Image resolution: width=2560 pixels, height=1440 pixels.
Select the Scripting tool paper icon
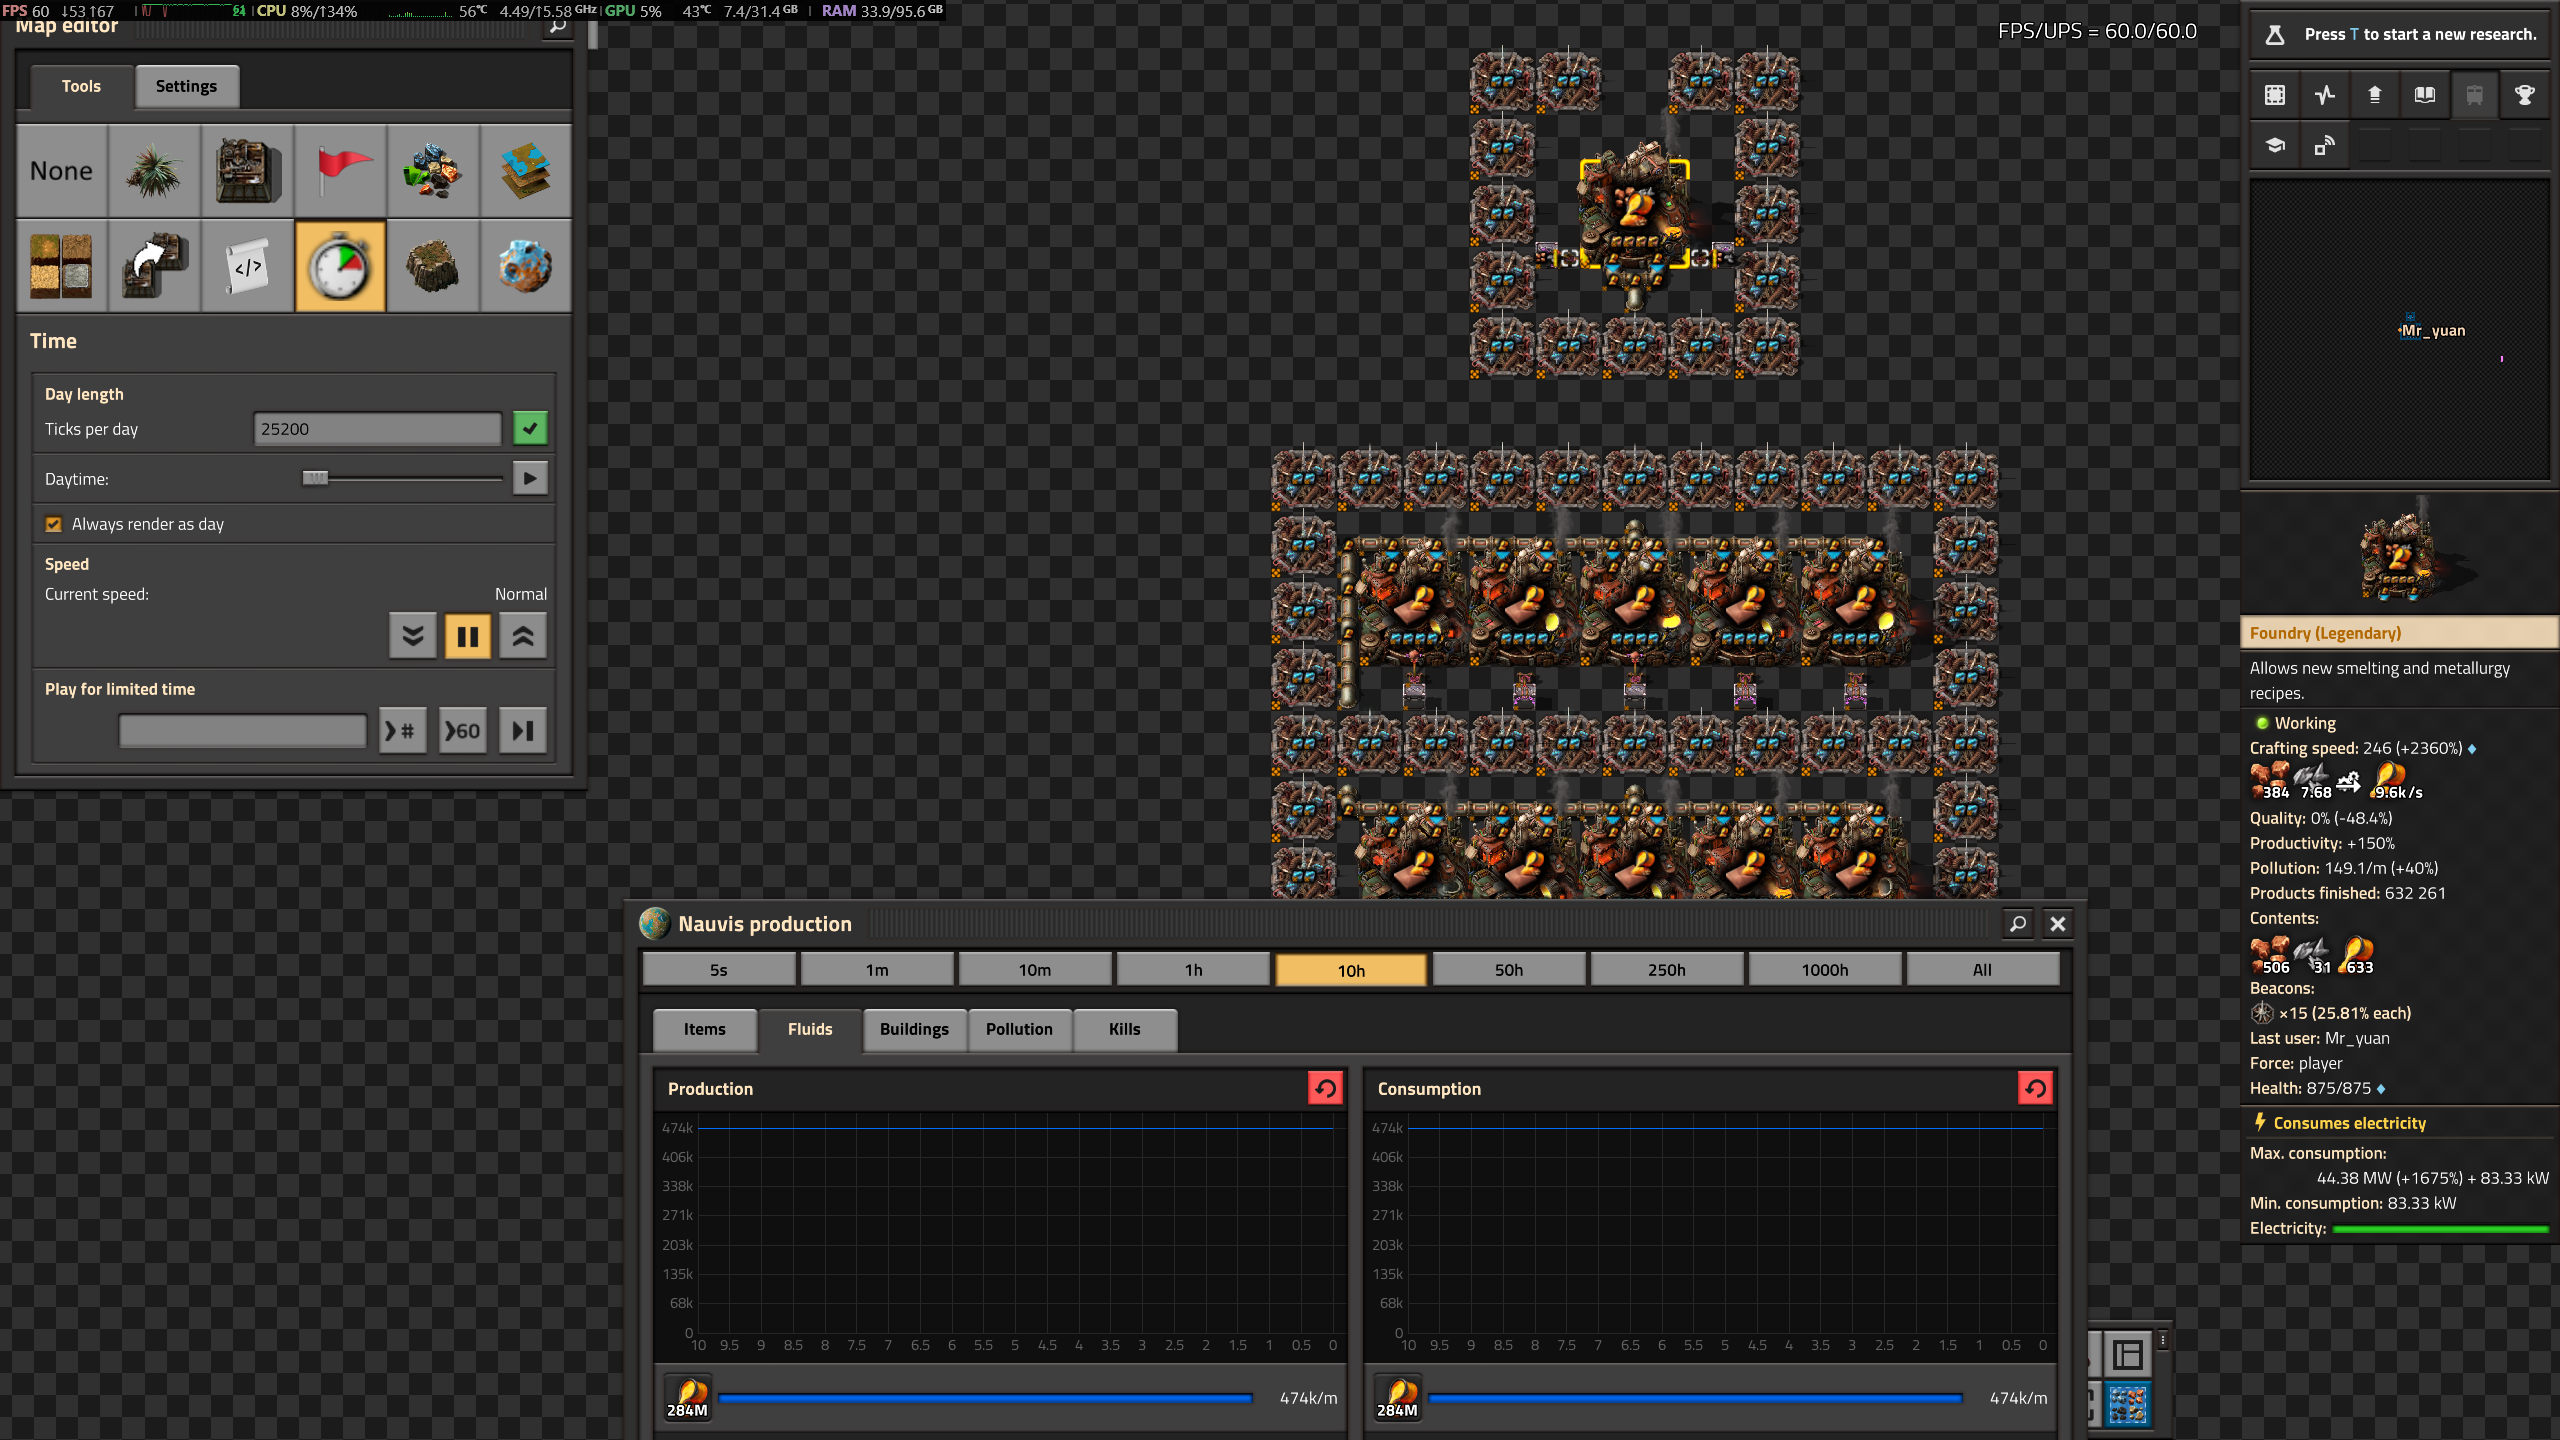(247, 266)
